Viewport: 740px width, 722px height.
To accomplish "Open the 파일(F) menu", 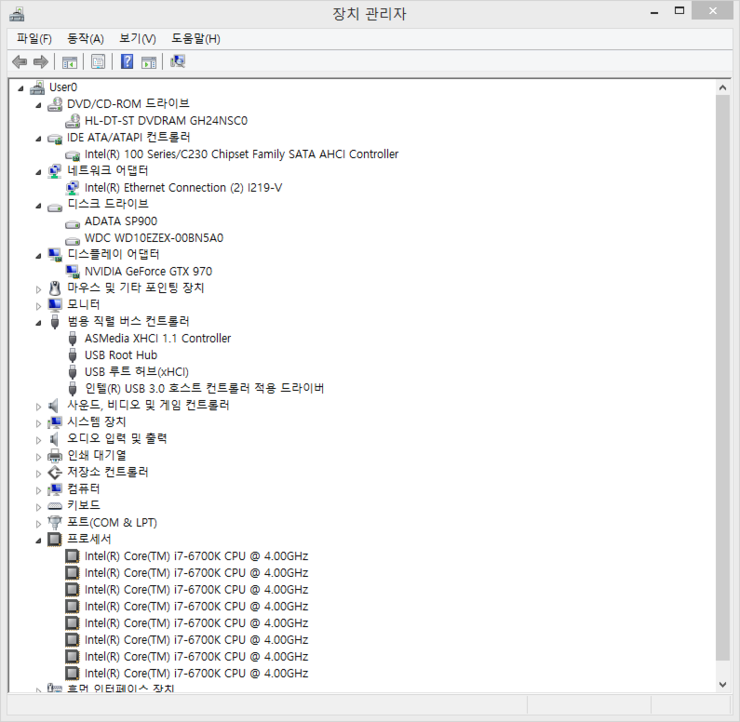I will (34, 39).
